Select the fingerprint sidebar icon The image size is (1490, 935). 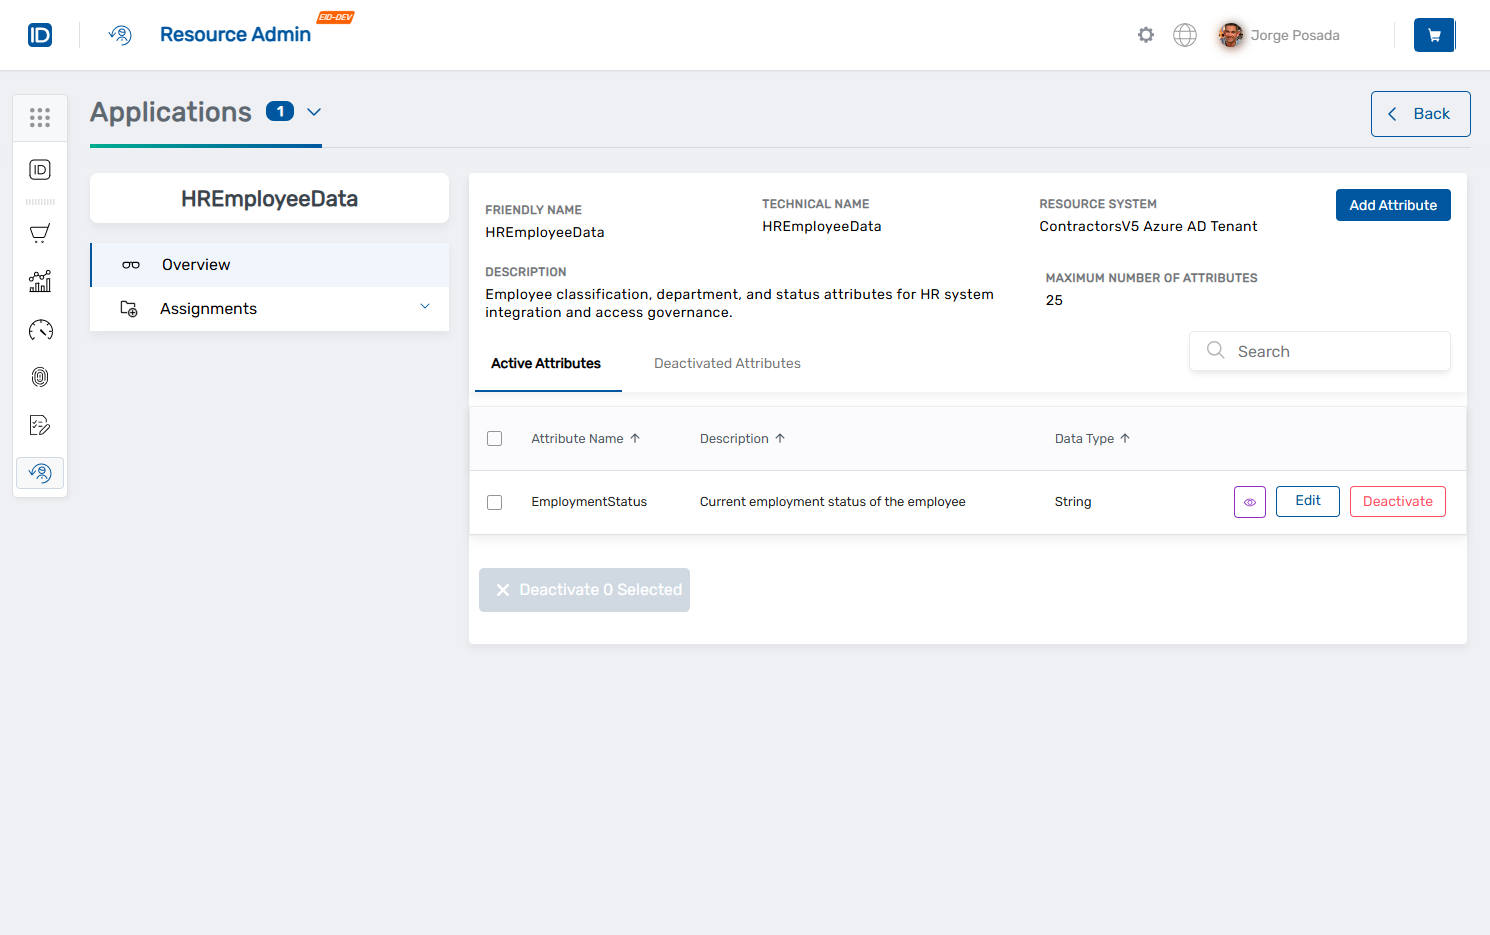click(40, 377)
